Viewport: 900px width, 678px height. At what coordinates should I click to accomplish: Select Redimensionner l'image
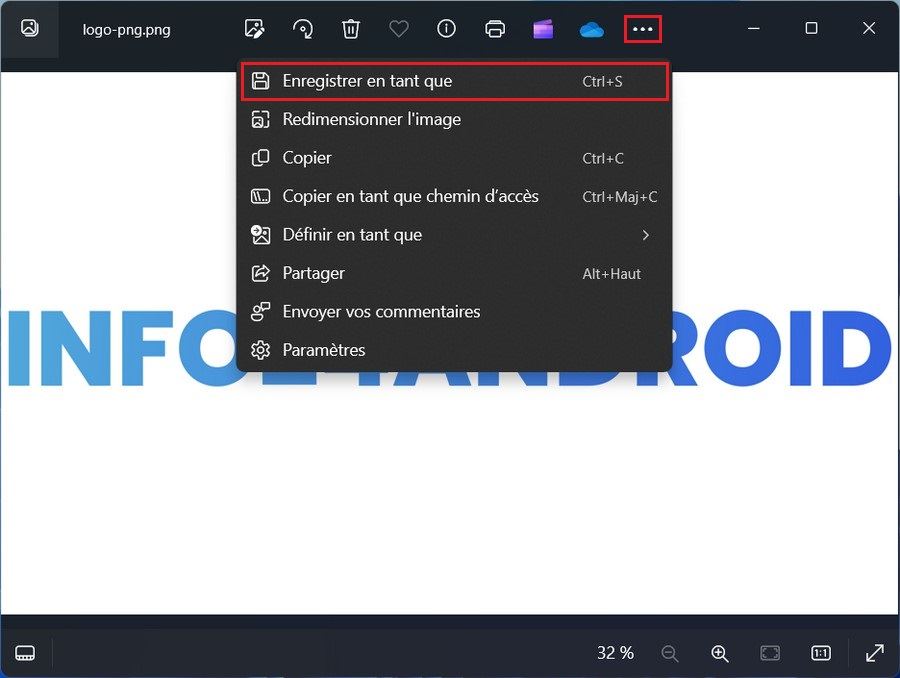coord(372,119)
